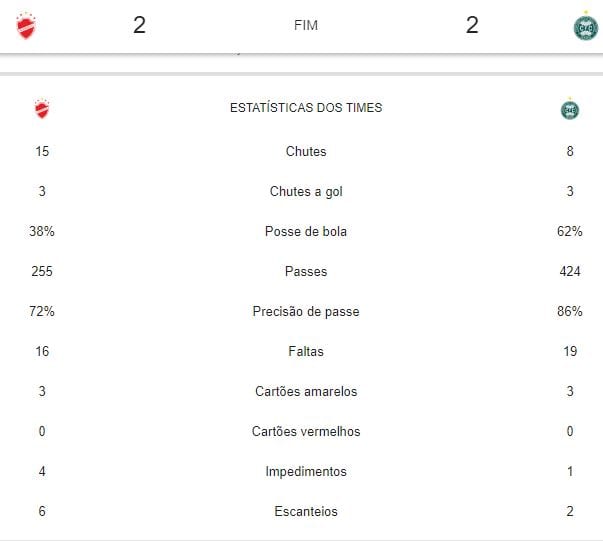Select the Precisão de passe label

pos(306,312)
